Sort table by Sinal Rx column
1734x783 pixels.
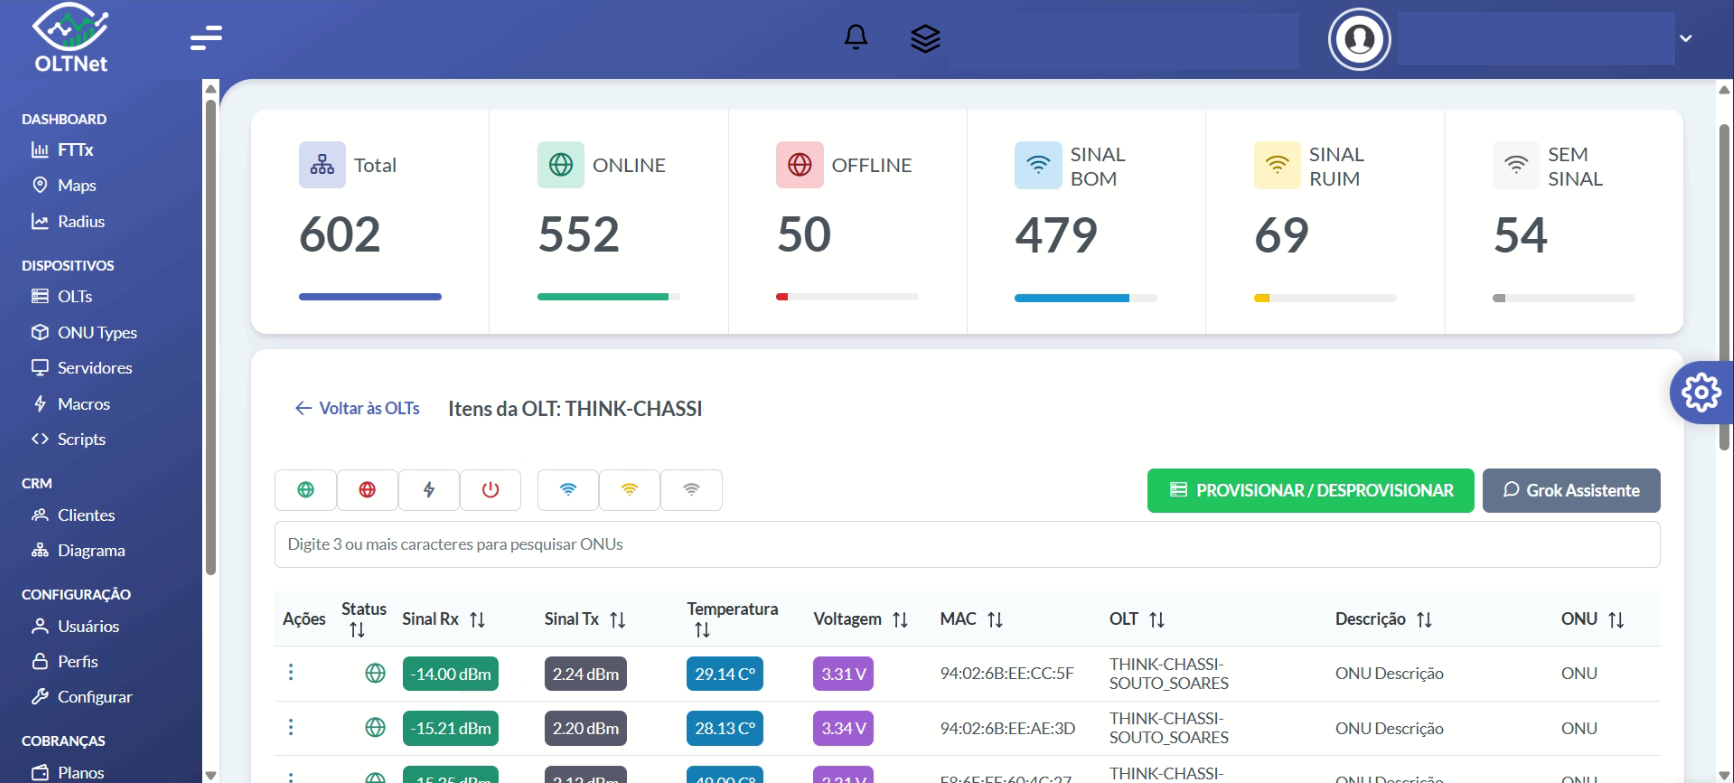477,620
